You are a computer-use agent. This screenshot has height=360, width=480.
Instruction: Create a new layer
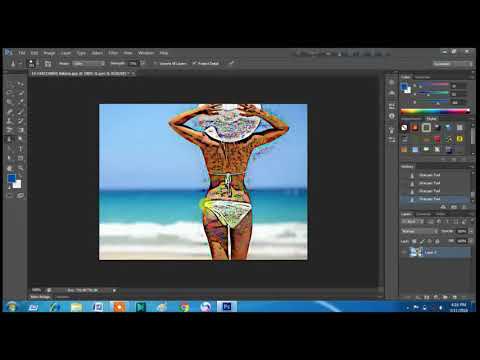[454, 297]
